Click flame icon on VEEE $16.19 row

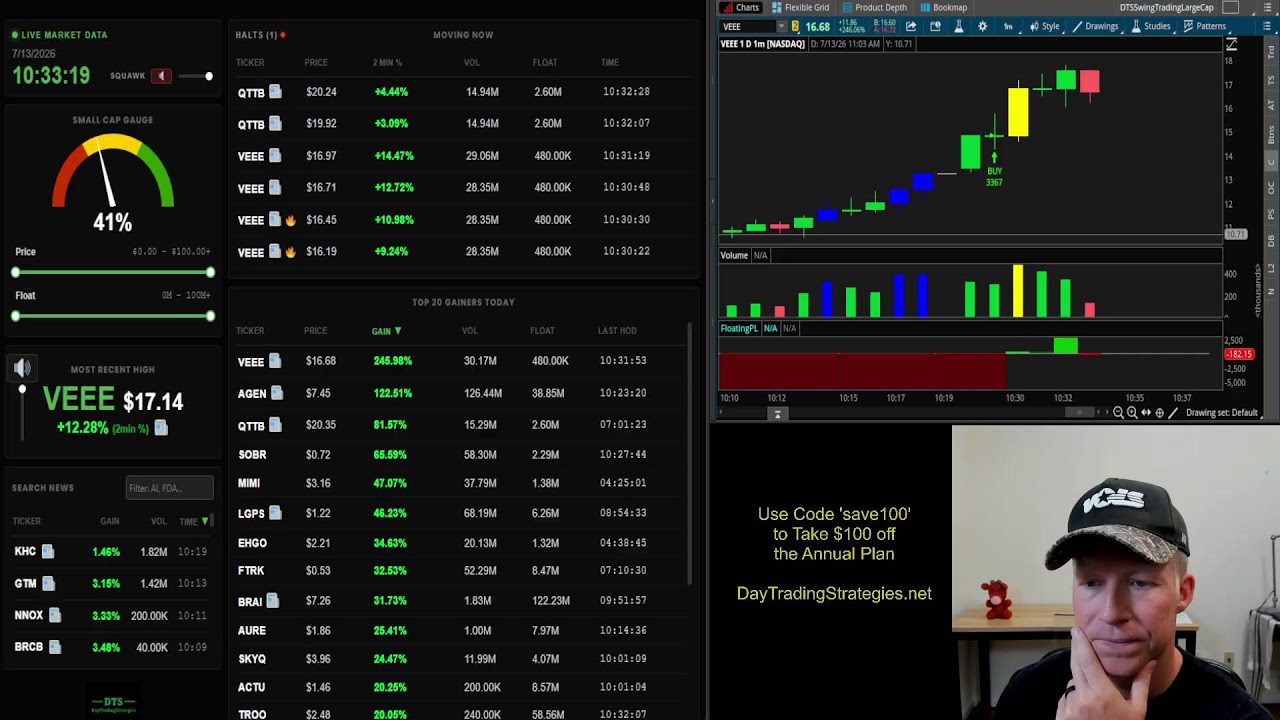pos(290,252)
